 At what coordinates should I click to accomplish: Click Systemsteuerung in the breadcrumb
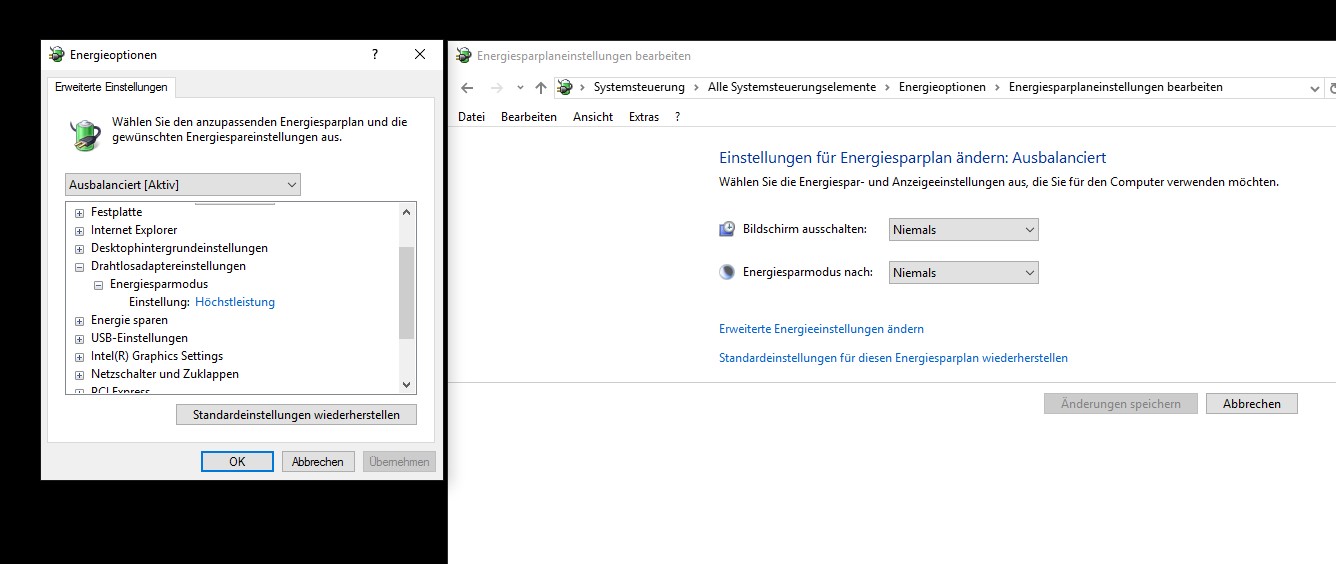pos(639,87)
